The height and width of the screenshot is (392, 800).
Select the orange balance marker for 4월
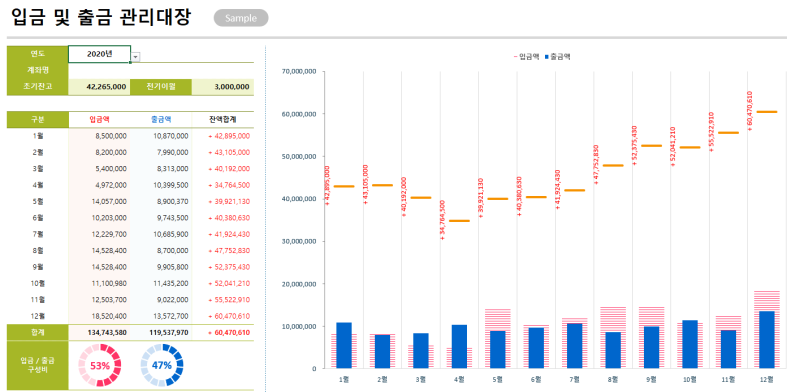click(459, 221)
